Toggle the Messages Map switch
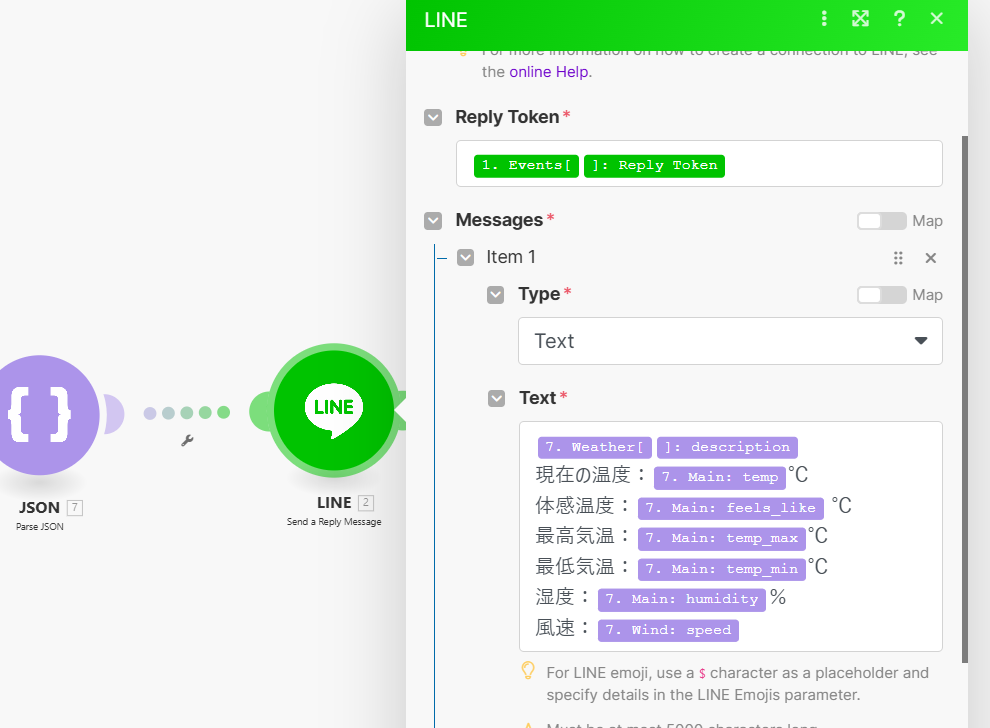Screen dimensions: 990x728 881,221
